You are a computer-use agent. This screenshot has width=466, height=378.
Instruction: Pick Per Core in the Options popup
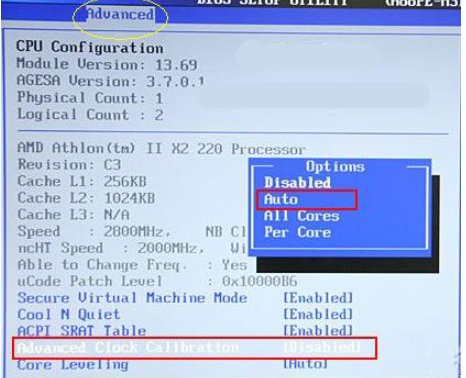point(297,232)
